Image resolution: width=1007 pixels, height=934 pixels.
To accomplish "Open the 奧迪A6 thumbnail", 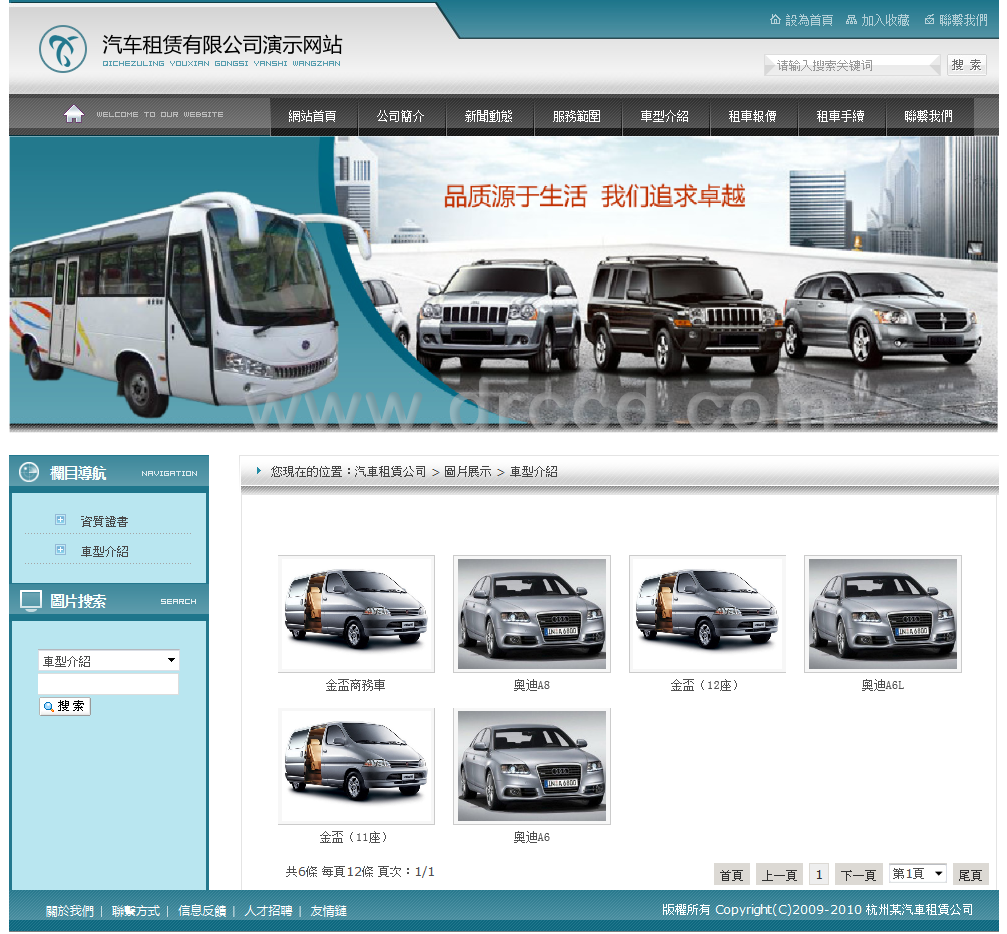I will pos(532,766).
